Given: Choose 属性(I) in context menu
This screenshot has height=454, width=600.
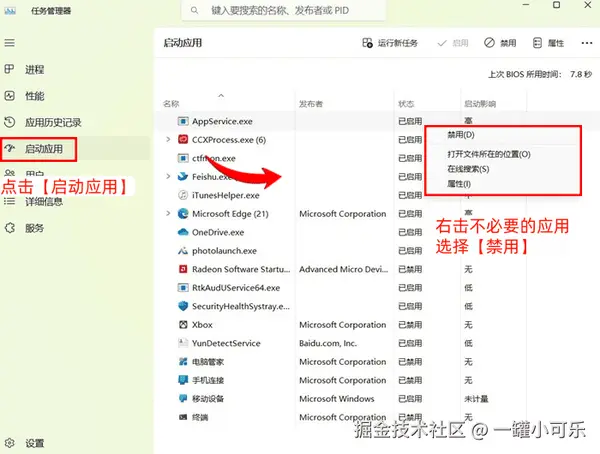Looking at the screenshot, I should pos(458,184).
